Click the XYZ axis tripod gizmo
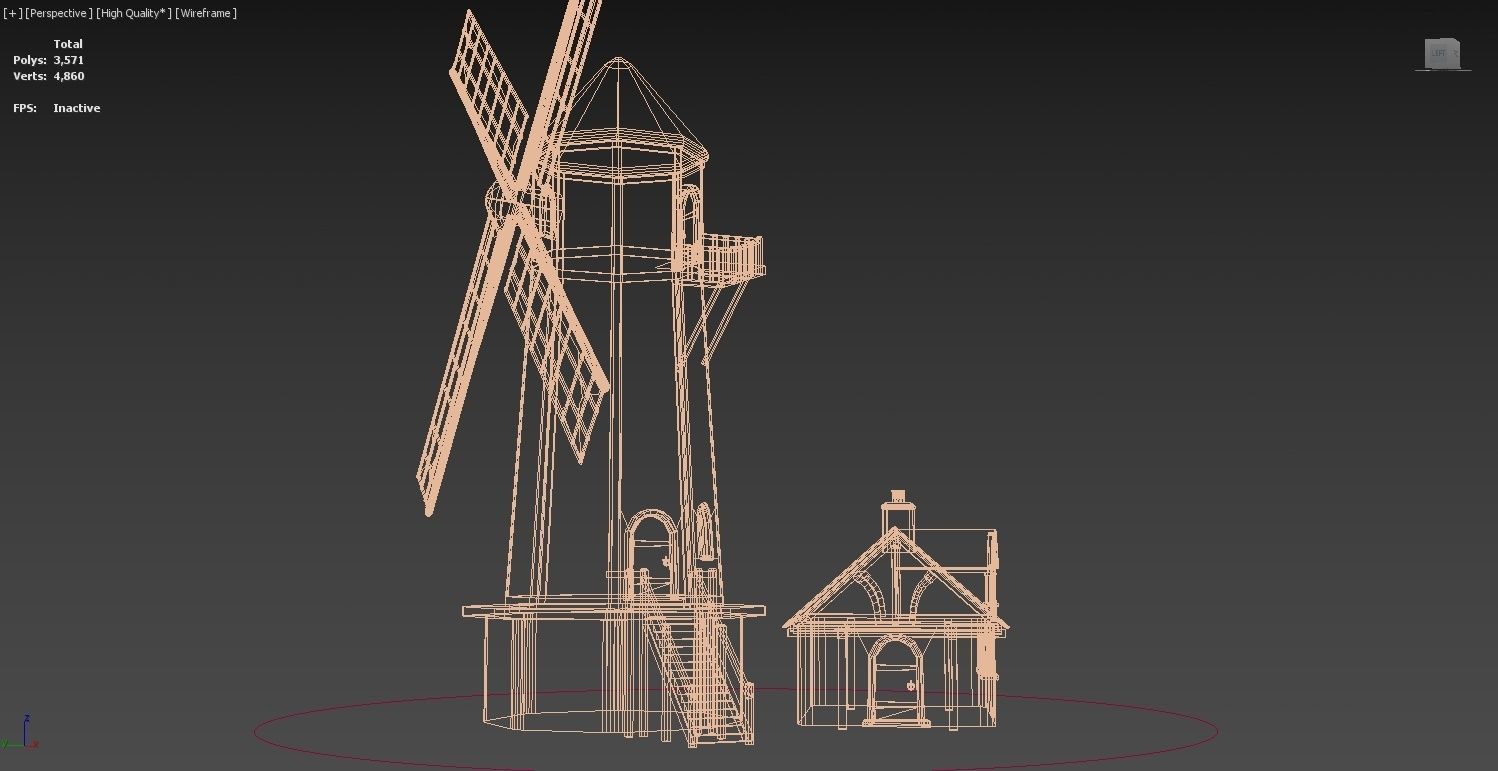1498x771 pixels. pyautogui.click(x=20, y=733)
